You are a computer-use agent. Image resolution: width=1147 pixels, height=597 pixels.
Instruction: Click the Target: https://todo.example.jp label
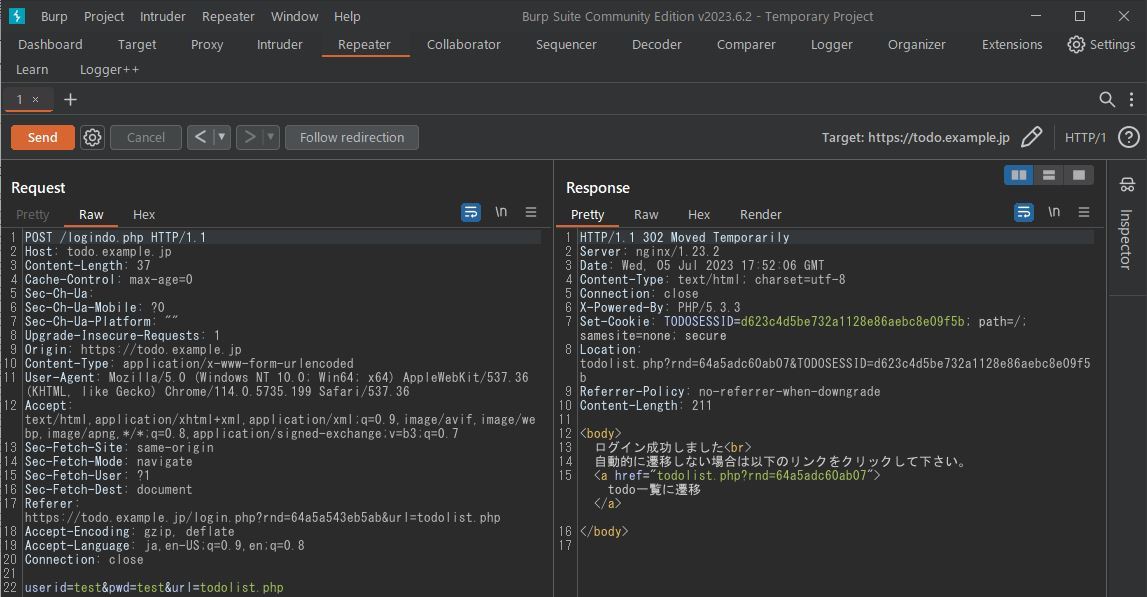pos(915,138)
